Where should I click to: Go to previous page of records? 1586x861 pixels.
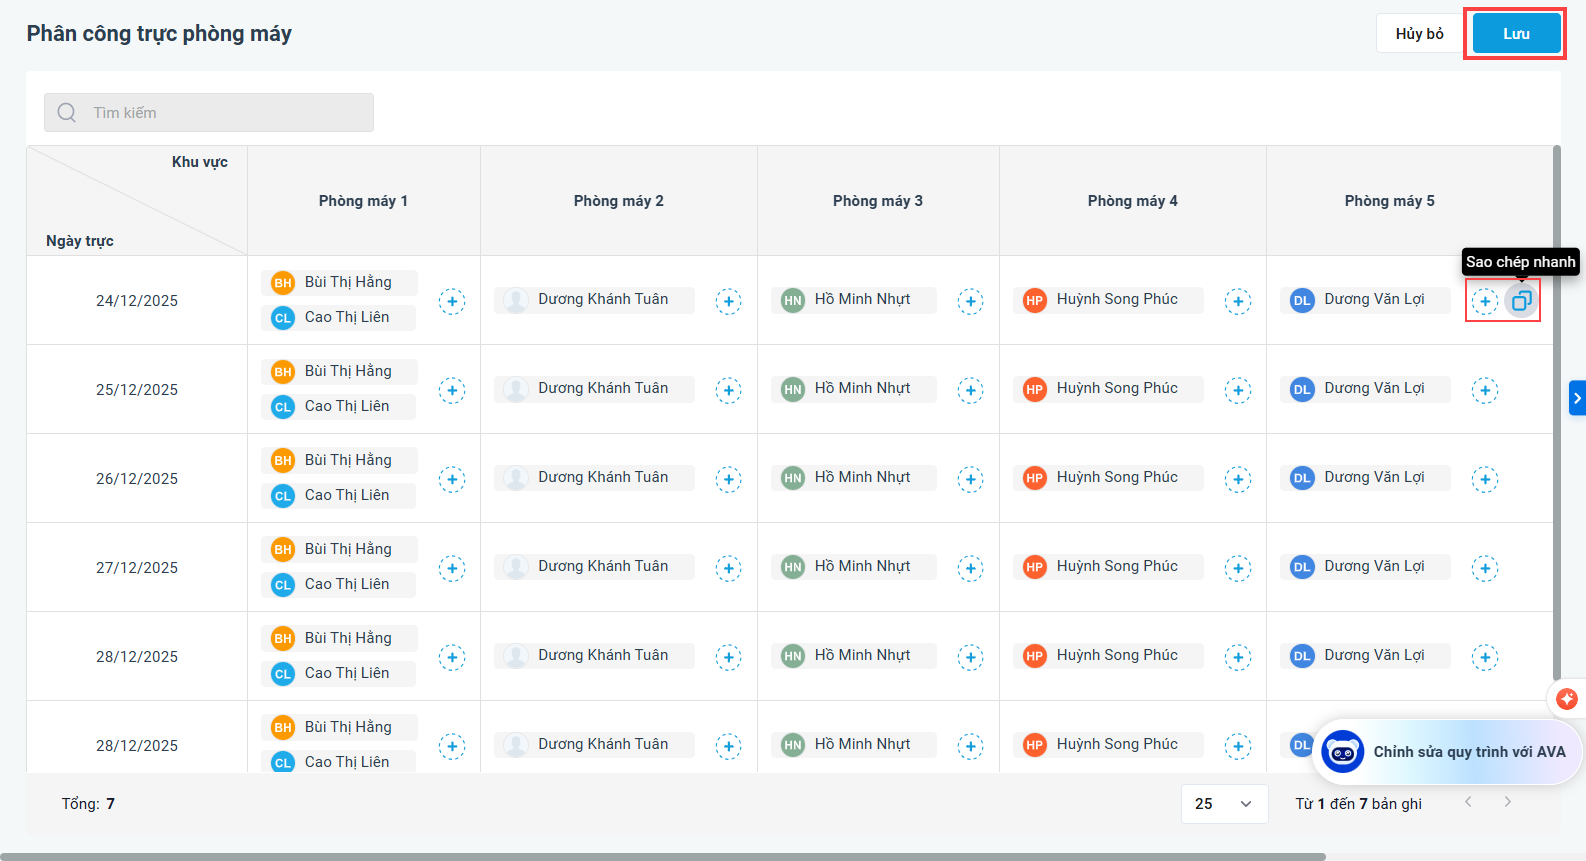pos(1468,802)
